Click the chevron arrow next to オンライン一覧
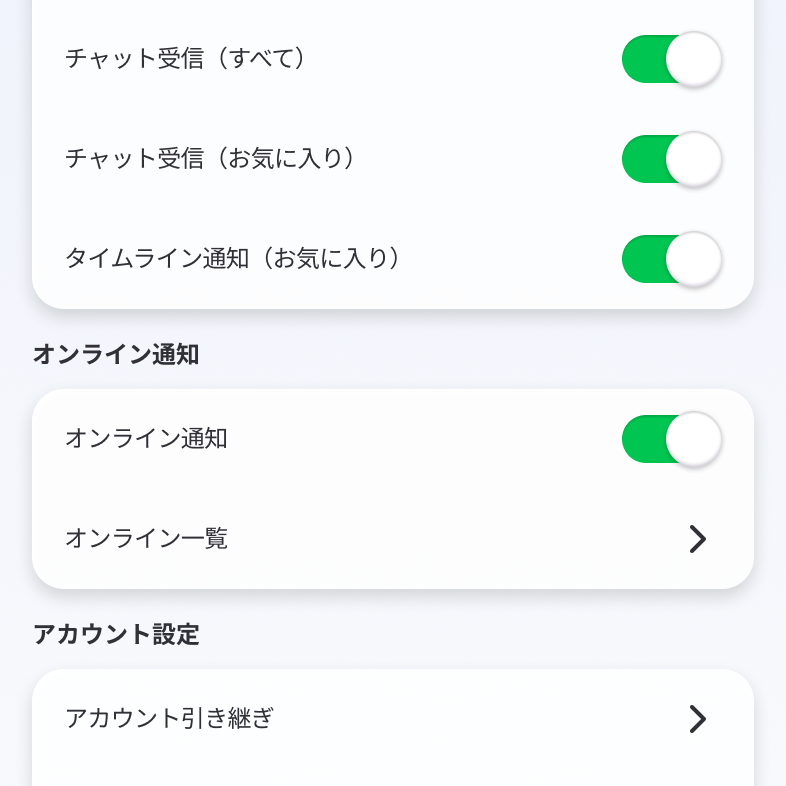 tap(698, 539)
